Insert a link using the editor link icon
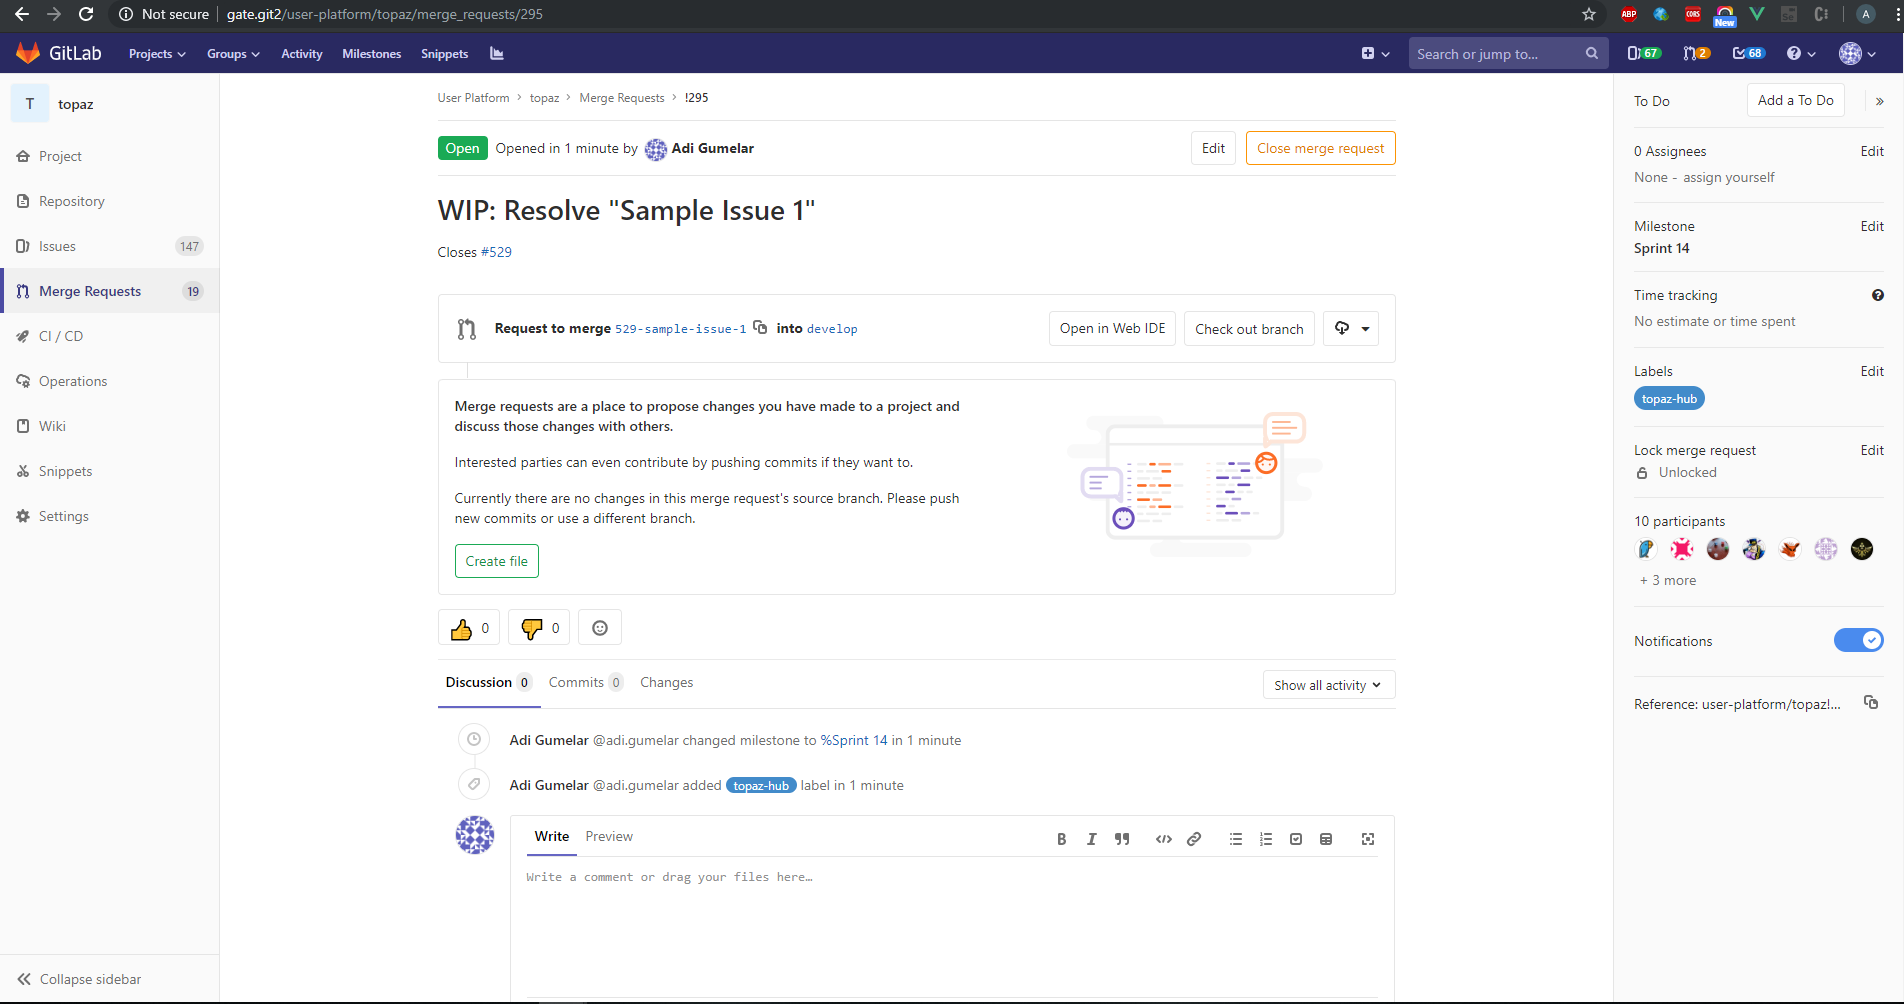 click(x=1194, y=839)
